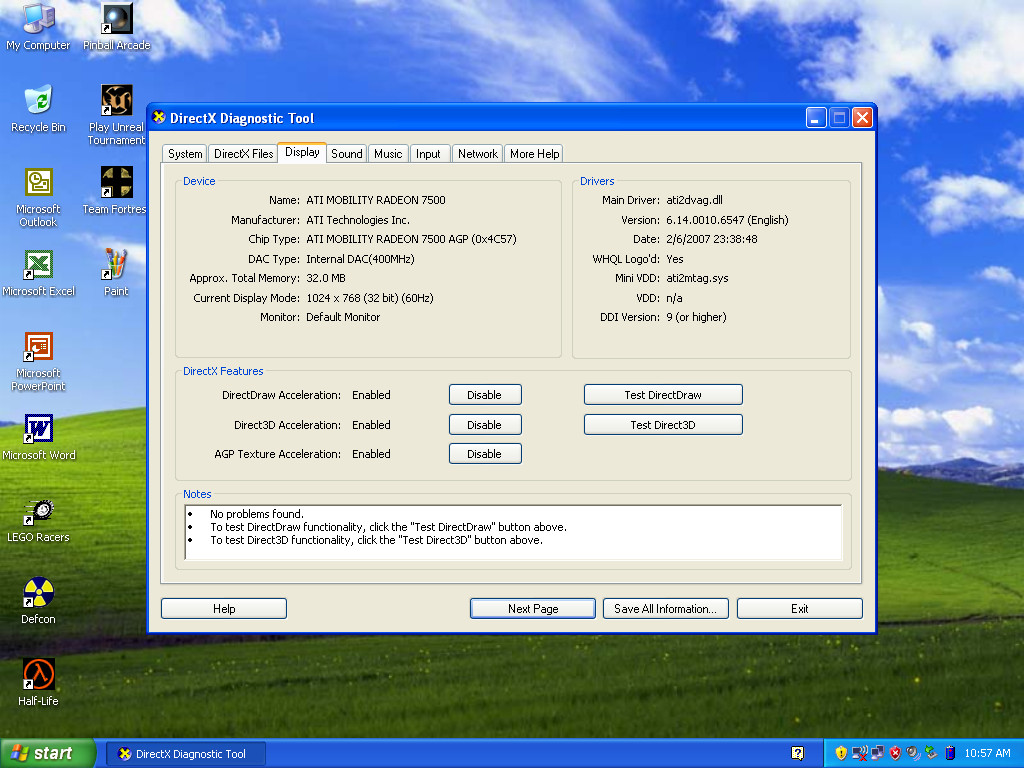
Task: Click the Safely Remove Hardware tray icon
Action: coord(931,753)
